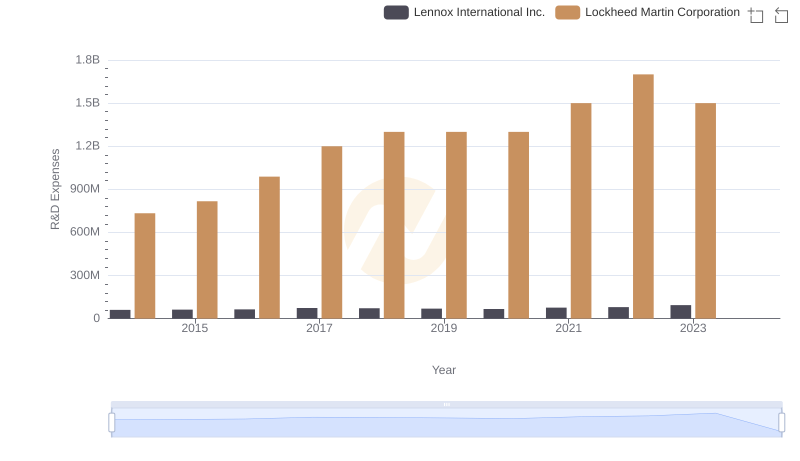Click the Lockheed Martin bar for 2022

tap(643, 196)
